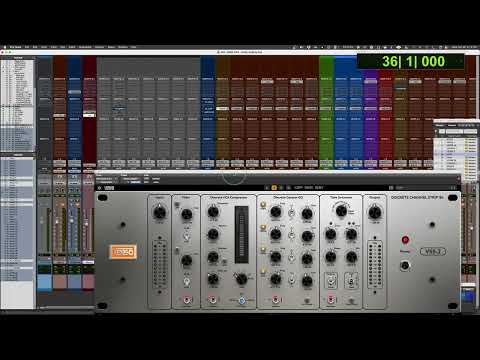Viewport: 480px width, 360px height.
Task: Click COPY in the plugin top bar
Action: 298,188
